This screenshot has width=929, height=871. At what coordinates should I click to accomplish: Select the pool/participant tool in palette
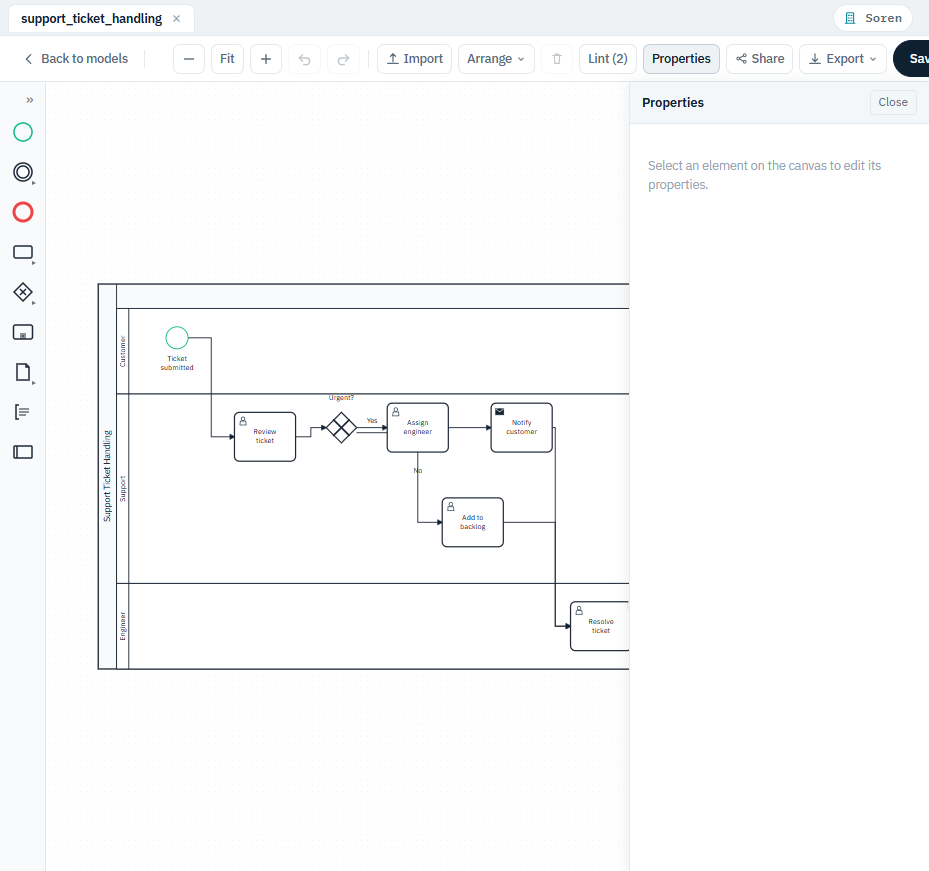[23, 452]
